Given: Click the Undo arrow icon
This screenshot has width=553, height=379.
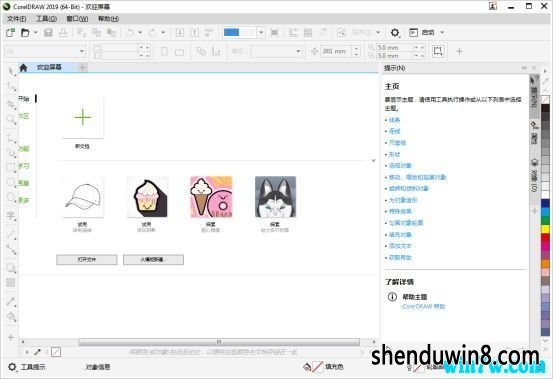Looking at the screenshot, I should [130, 33].
